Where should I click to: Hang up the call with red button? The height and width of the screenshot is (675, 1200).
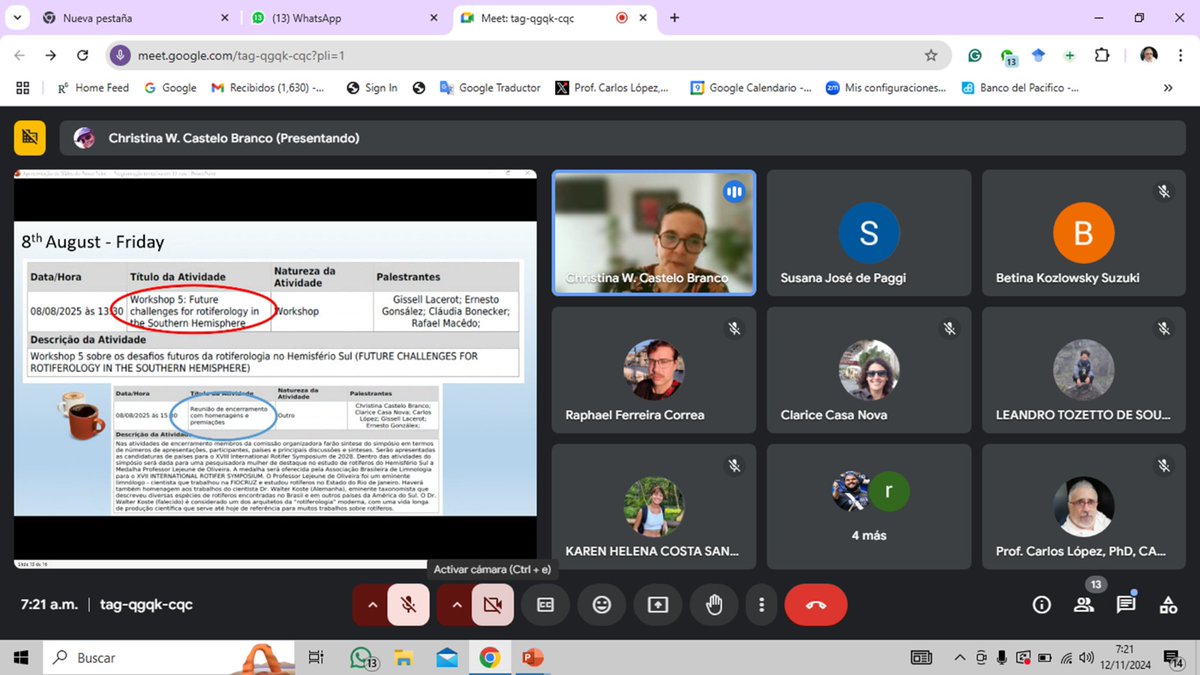tap(816, 605)
